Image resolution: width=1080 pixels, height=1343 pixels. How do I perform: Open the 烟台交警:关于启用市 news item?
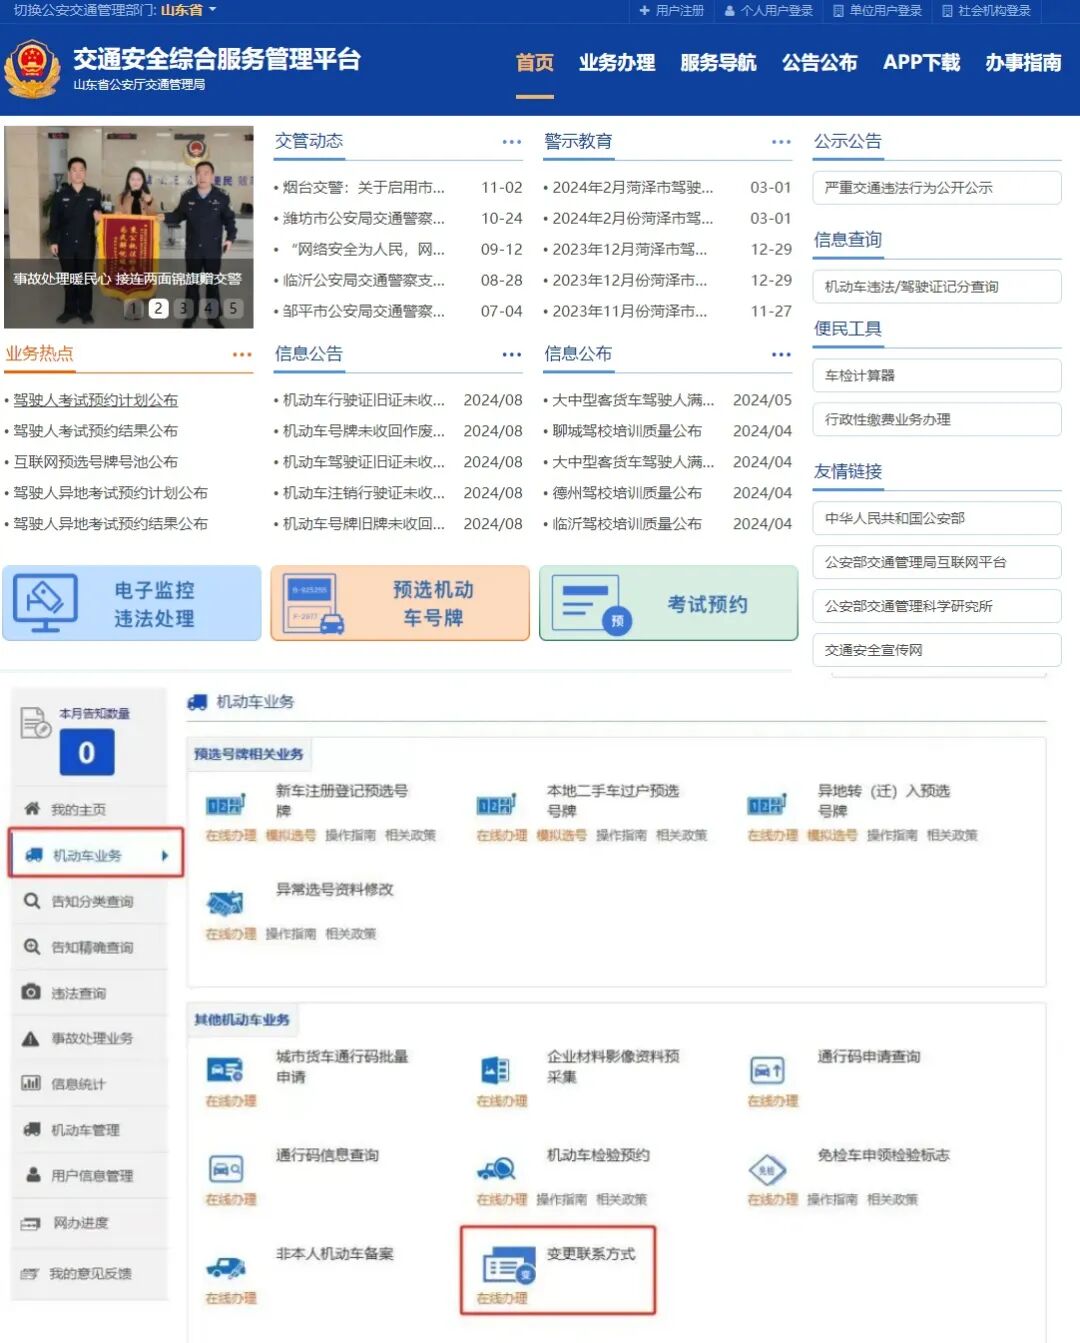(364, 187)
